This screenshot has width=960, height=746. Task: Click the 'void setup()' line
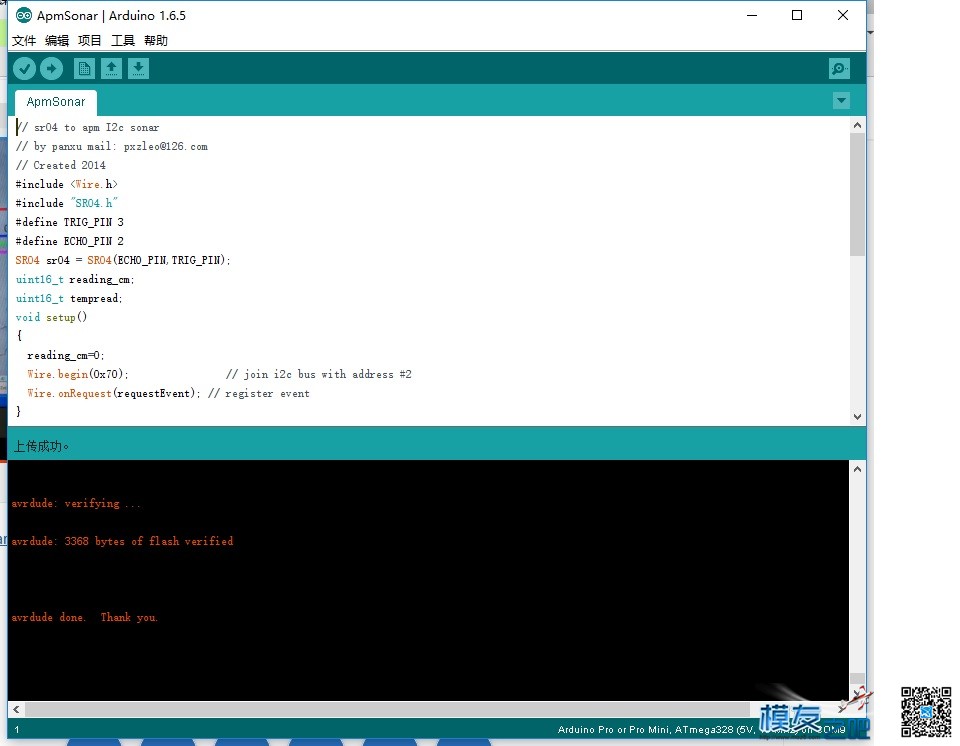tap(51, 317)
